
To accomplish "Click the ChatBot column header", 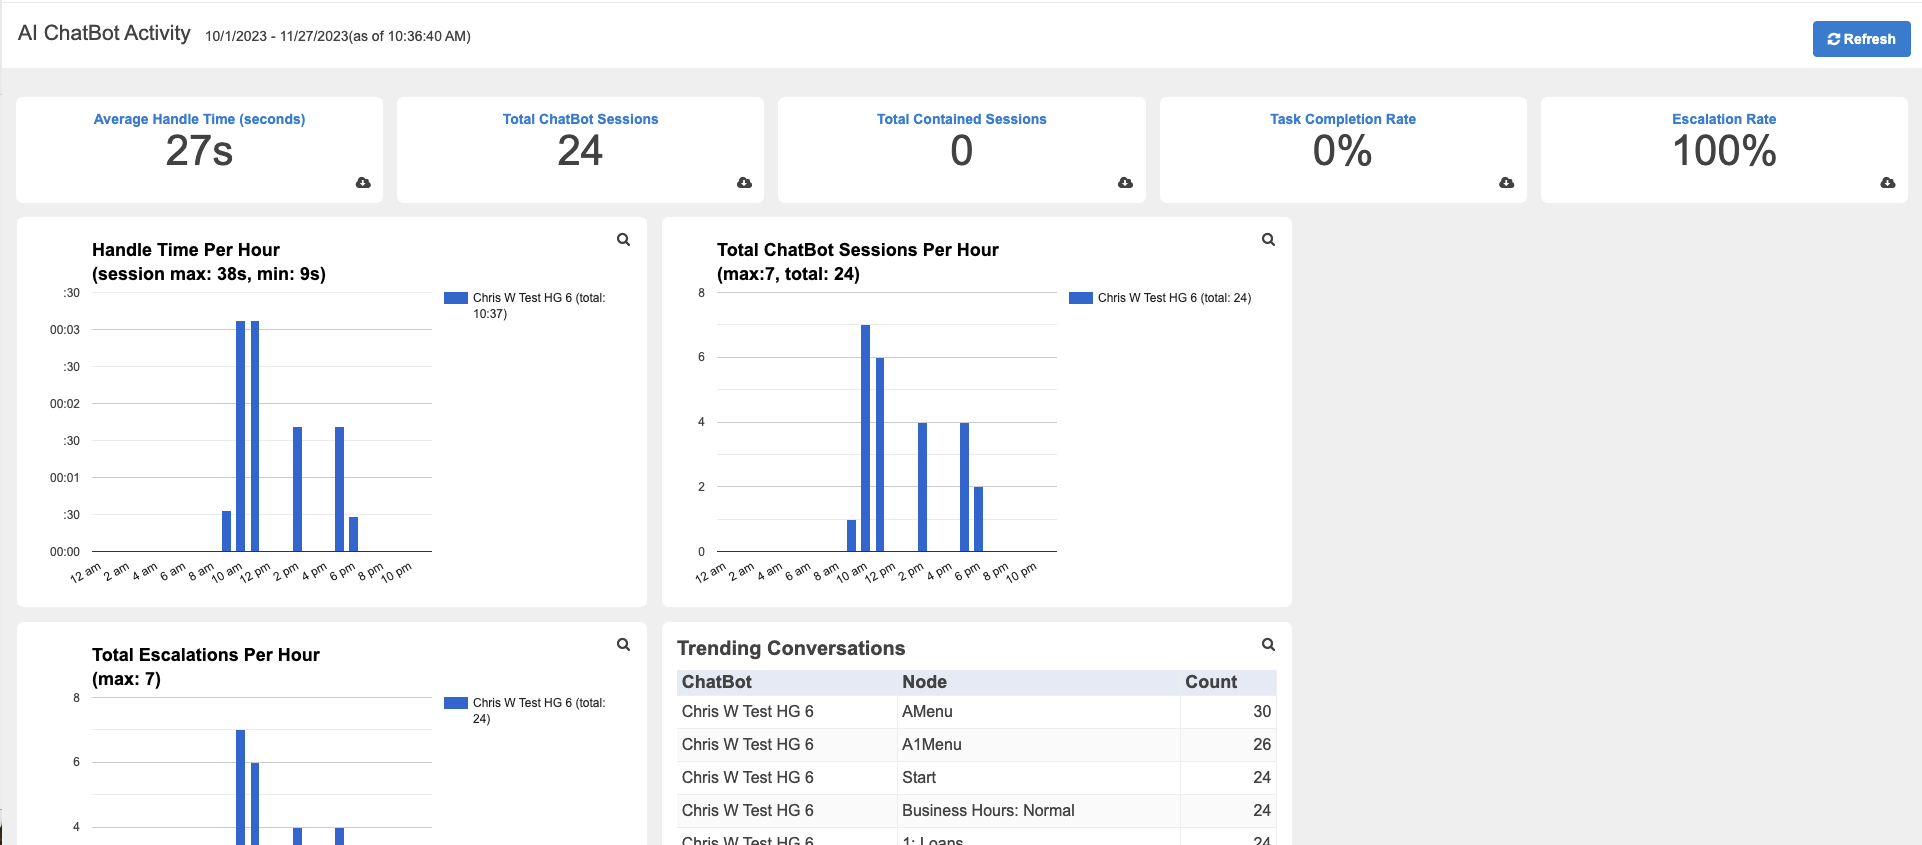I will tap(716, 682).
